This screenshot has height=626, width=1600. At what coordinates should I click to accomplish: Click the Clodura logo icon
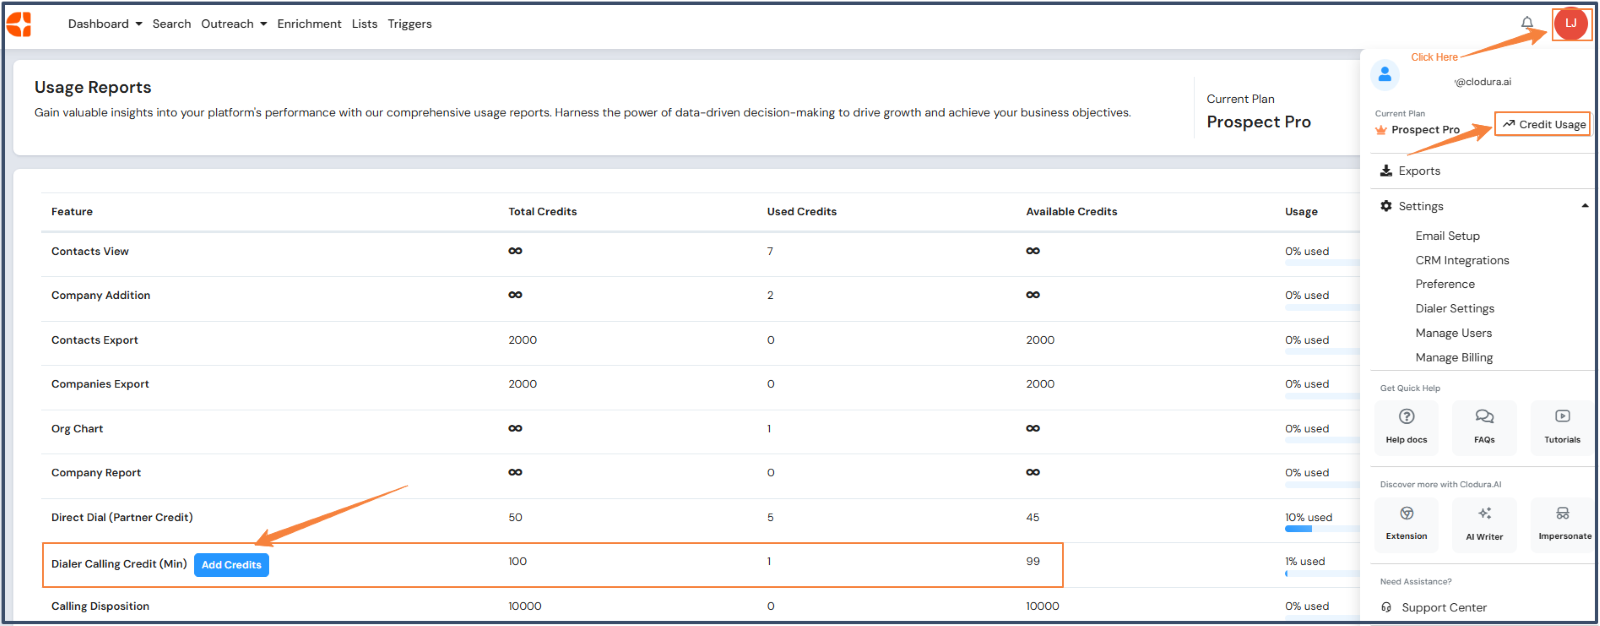(x=19, y=24)
